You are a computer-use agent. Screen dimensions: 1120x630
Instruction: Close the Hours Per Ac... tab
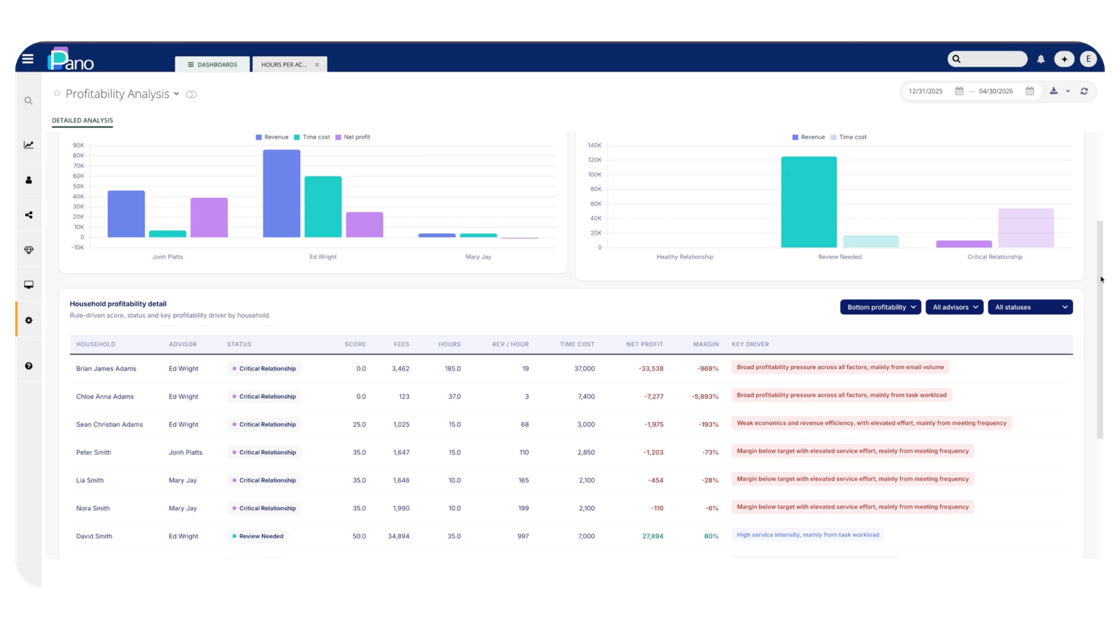317,65
